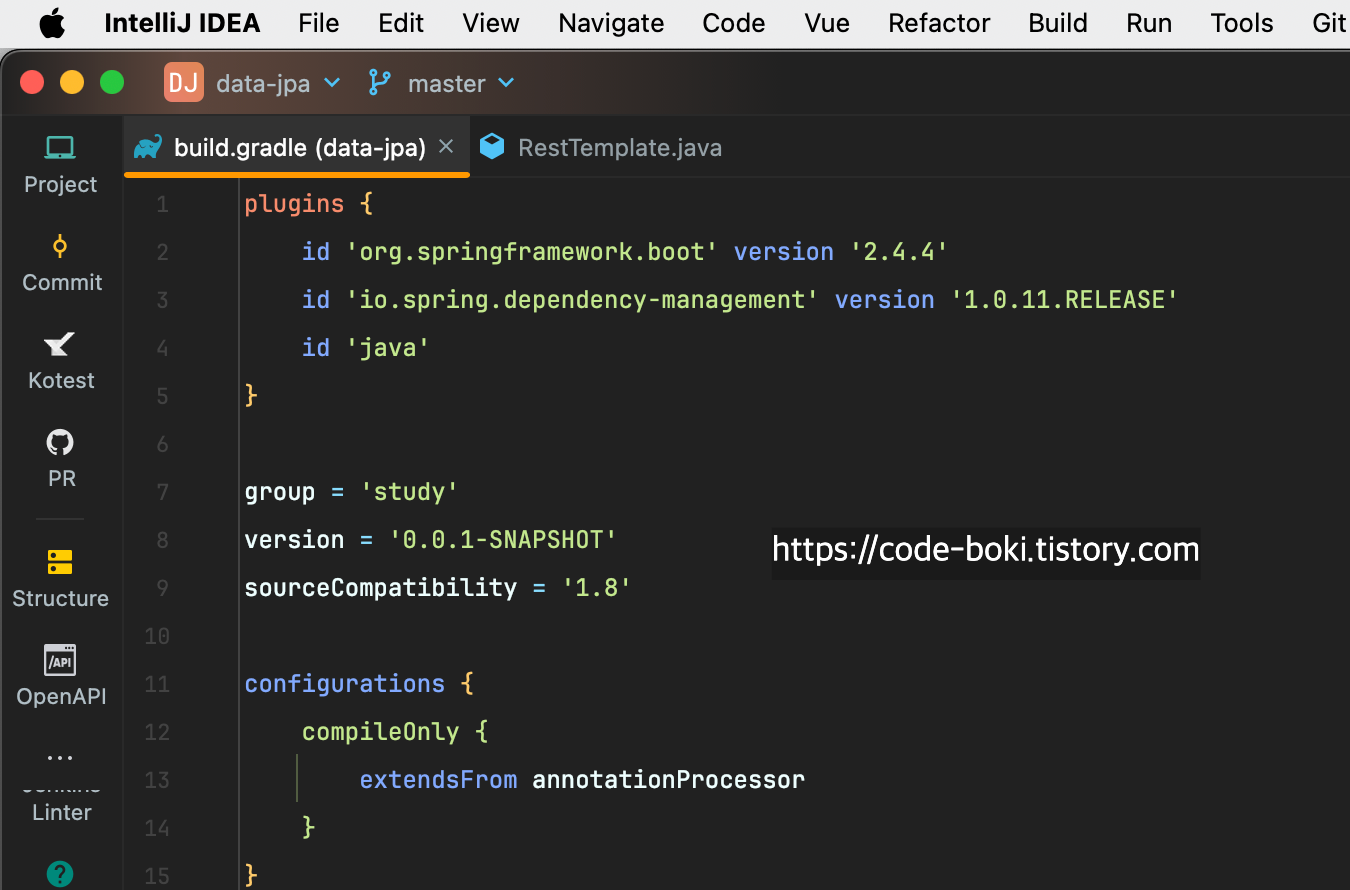This screenshot has height=890, width=1350.
Task: Click the green question mark help icon
Action: (x=60, y=874)
